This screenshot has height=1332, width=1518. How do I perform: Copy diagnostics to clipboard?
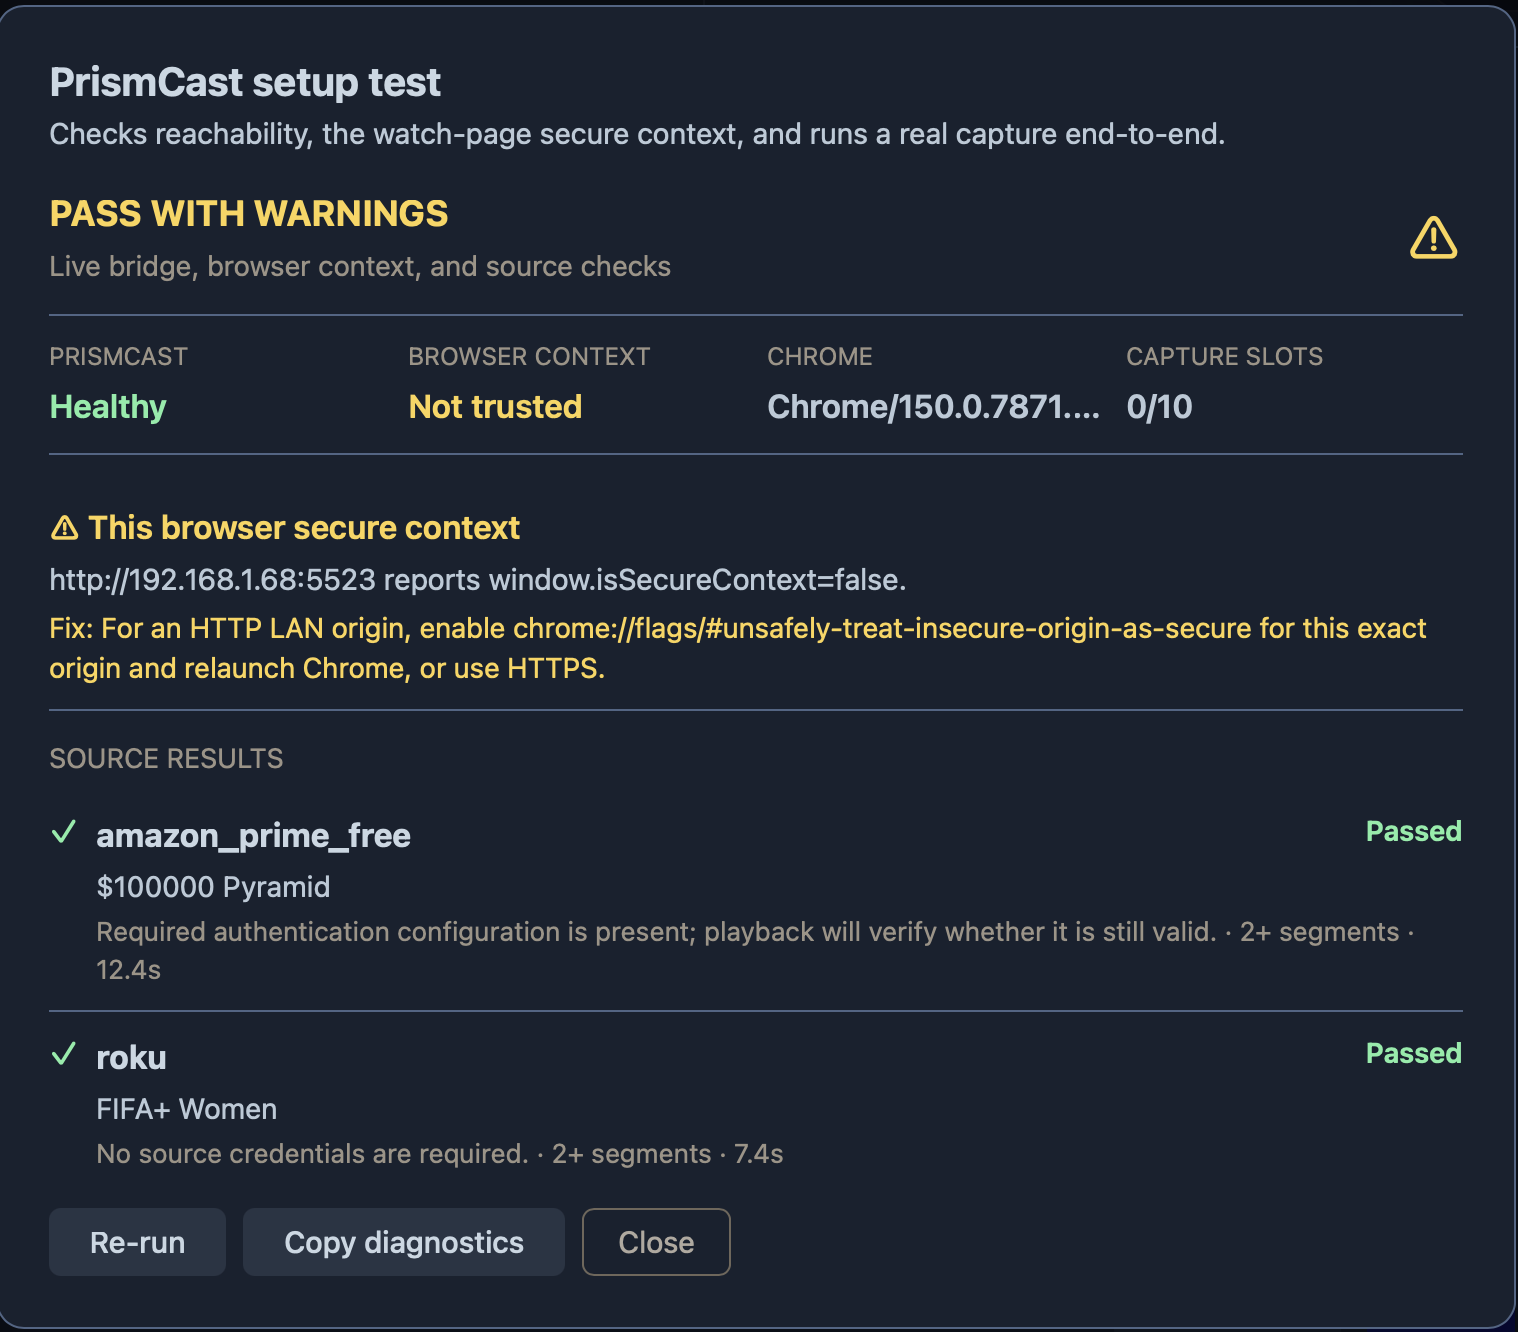pyautogui.click(x=404, y=1242)
